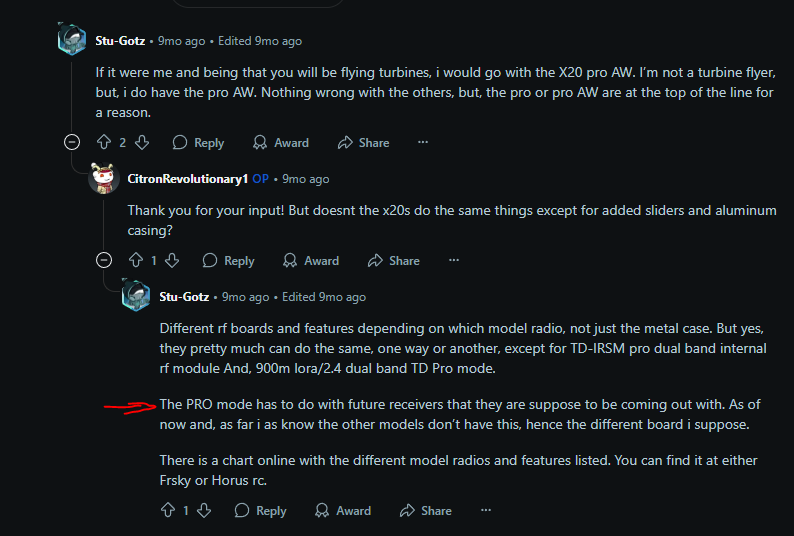Open Stu-Gotz's avatar on top comment
Image resolution: width=794 pixels, height=536 pixels.
[72, 41]
